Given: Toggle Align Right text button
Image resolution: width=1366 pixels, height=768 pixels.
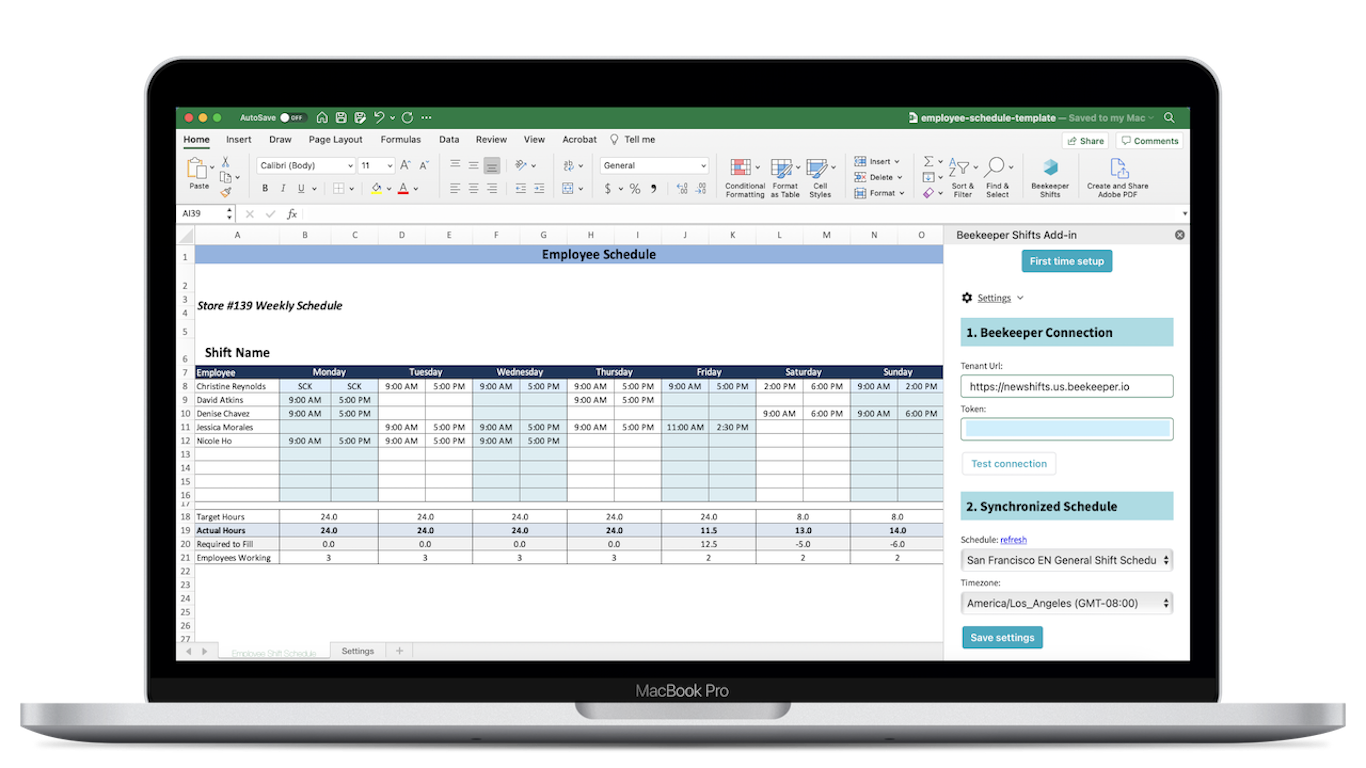Looking at the screenshot, I should pos(491,188).
